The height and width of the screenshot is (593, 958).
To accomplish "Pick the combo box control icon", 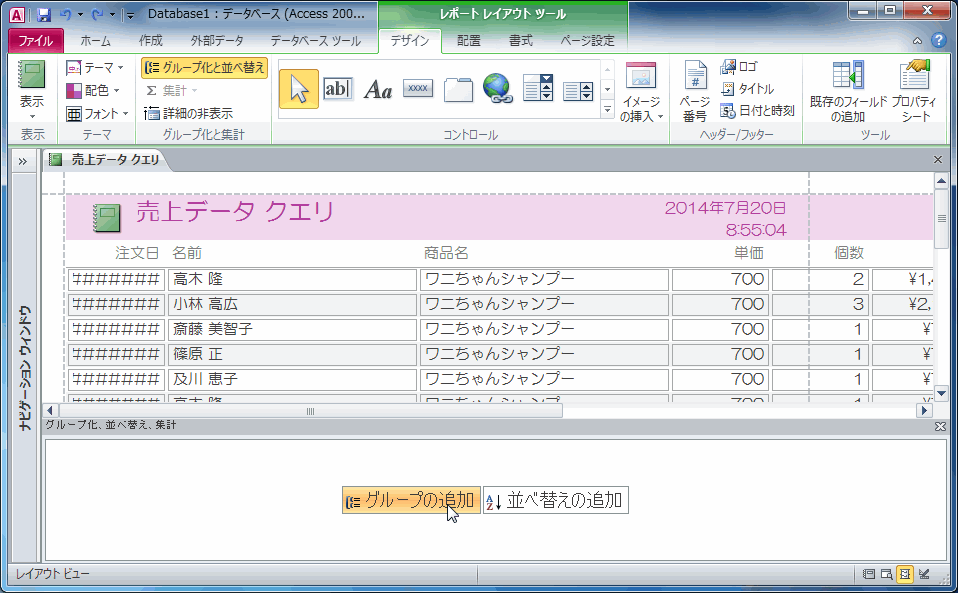I will [538, 89].
